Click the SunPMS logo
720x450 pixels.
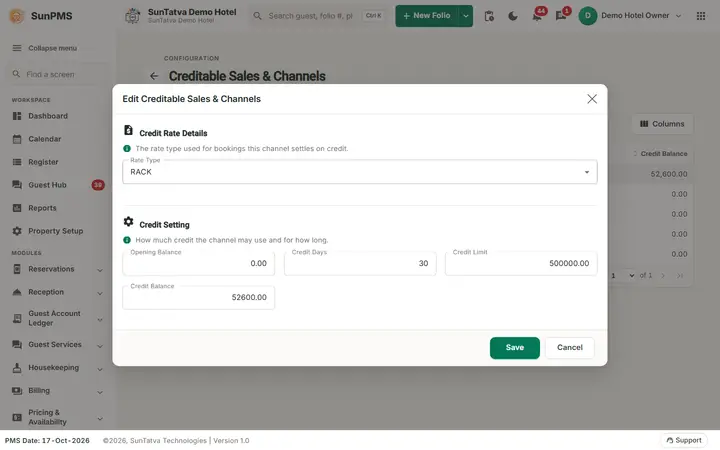pos(17,16)
